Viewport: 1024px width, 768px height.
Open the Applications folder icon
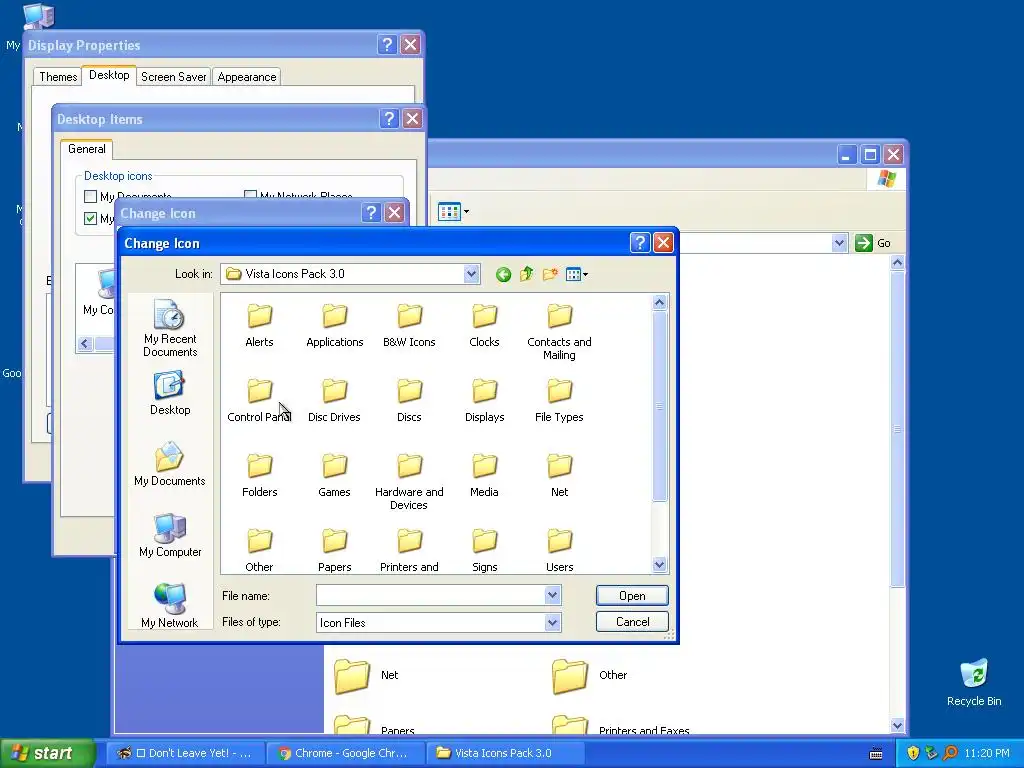pyautogui.click(x=334, y=326)
